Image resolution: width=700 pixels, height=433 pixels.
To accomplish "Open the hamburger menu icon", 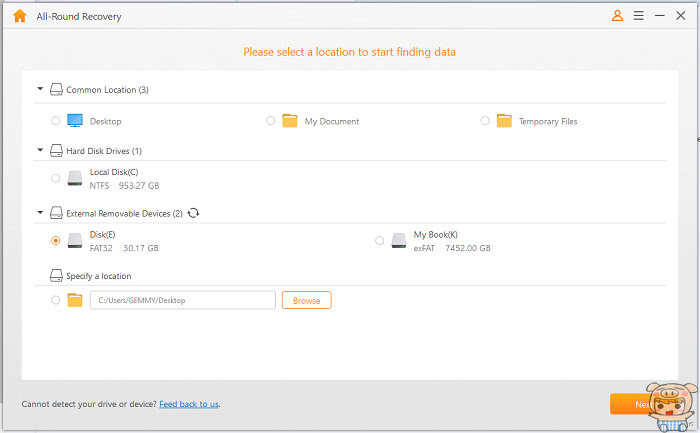I will point(639,16).
